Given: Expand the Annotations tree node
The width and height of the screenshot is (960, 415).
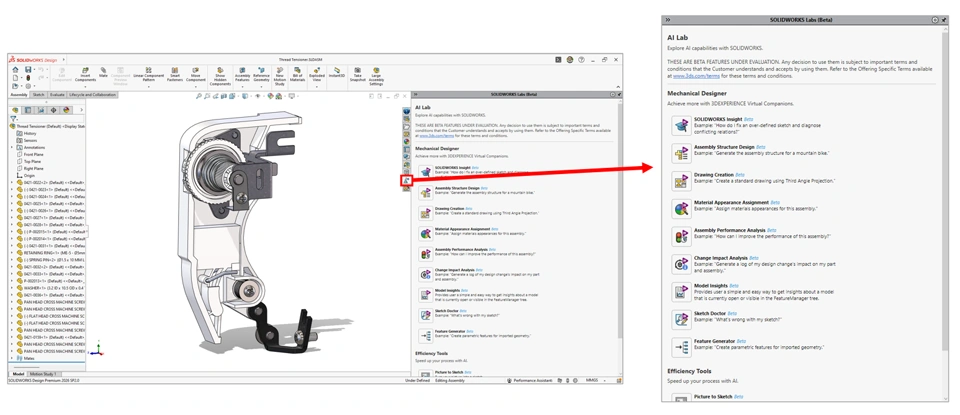Looking at the screenshot, I should pos(12,148).
